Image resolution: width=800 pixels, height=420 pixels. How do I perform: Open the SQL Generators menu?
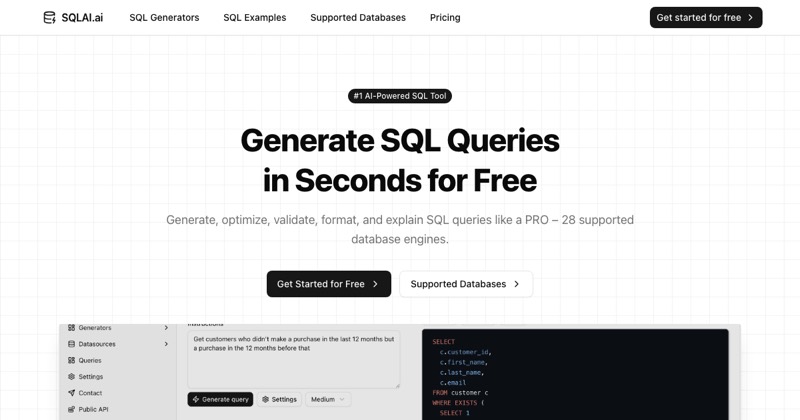click(164, 17)
